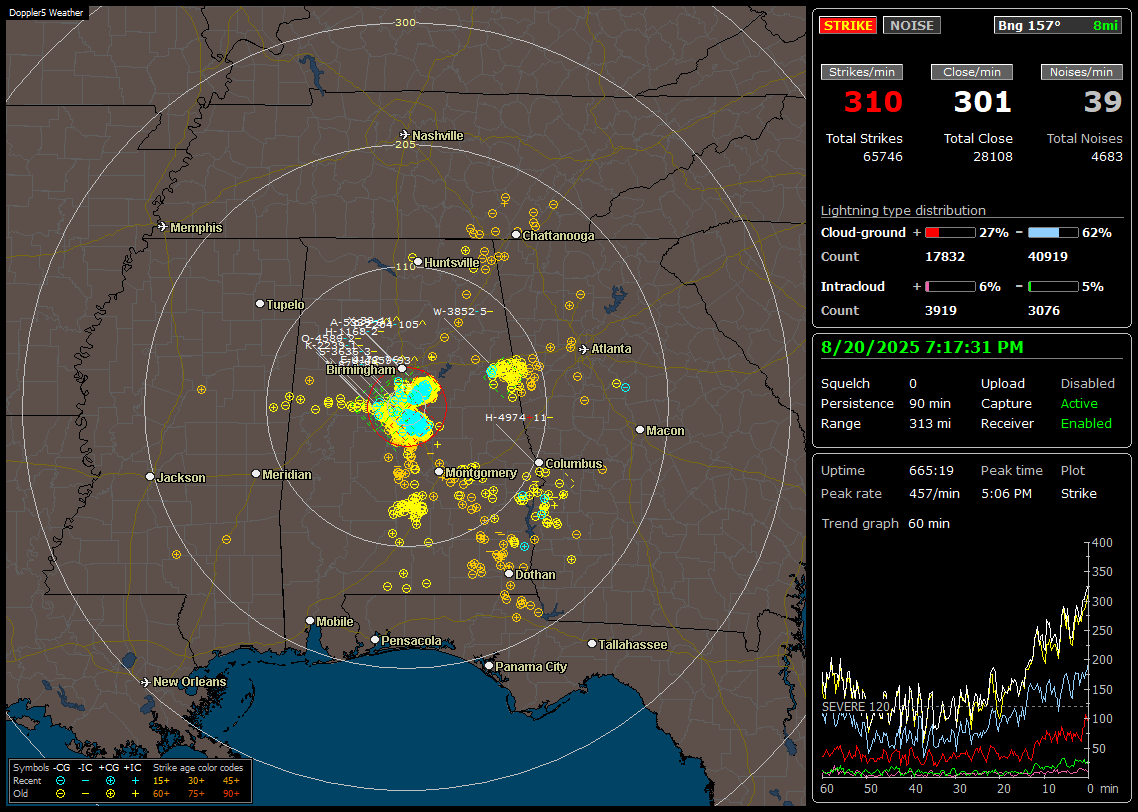The image size is (1138, 812).
Task: Click the Peak time value 5:06 PM
Action: pyautogui.click(x=1006, y=494)
